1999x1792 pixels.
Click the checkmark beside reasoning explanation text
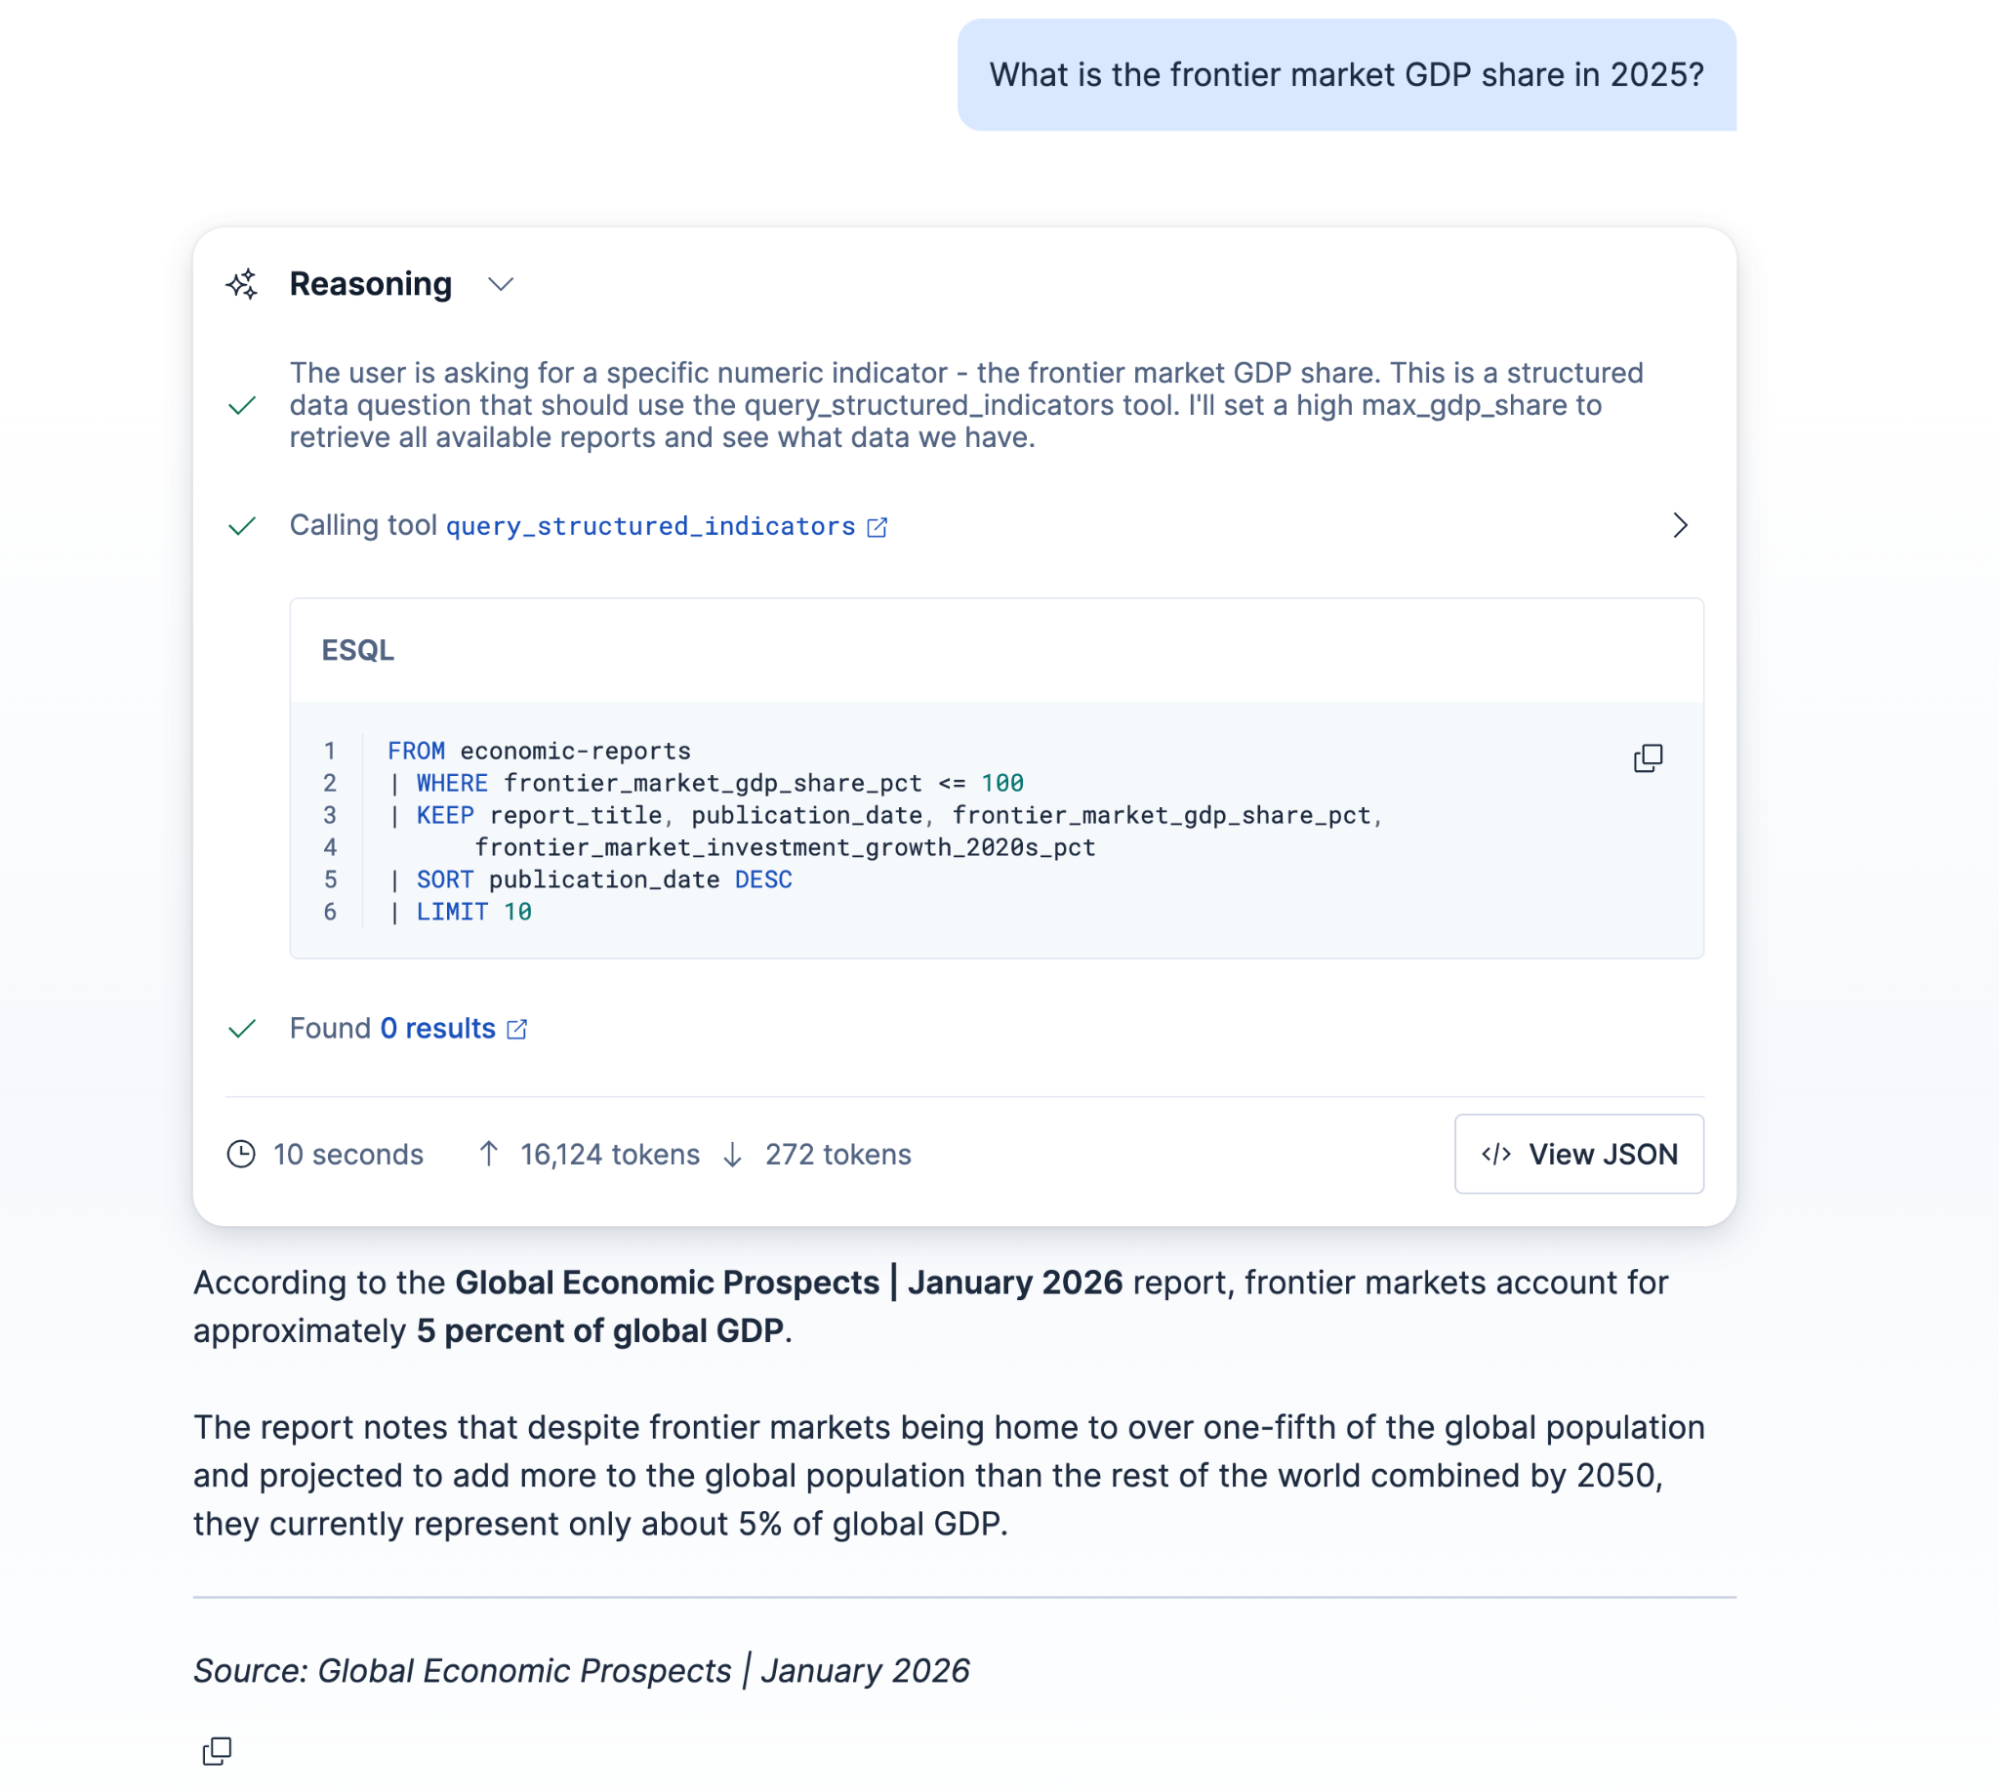click(x=242, y=405)
